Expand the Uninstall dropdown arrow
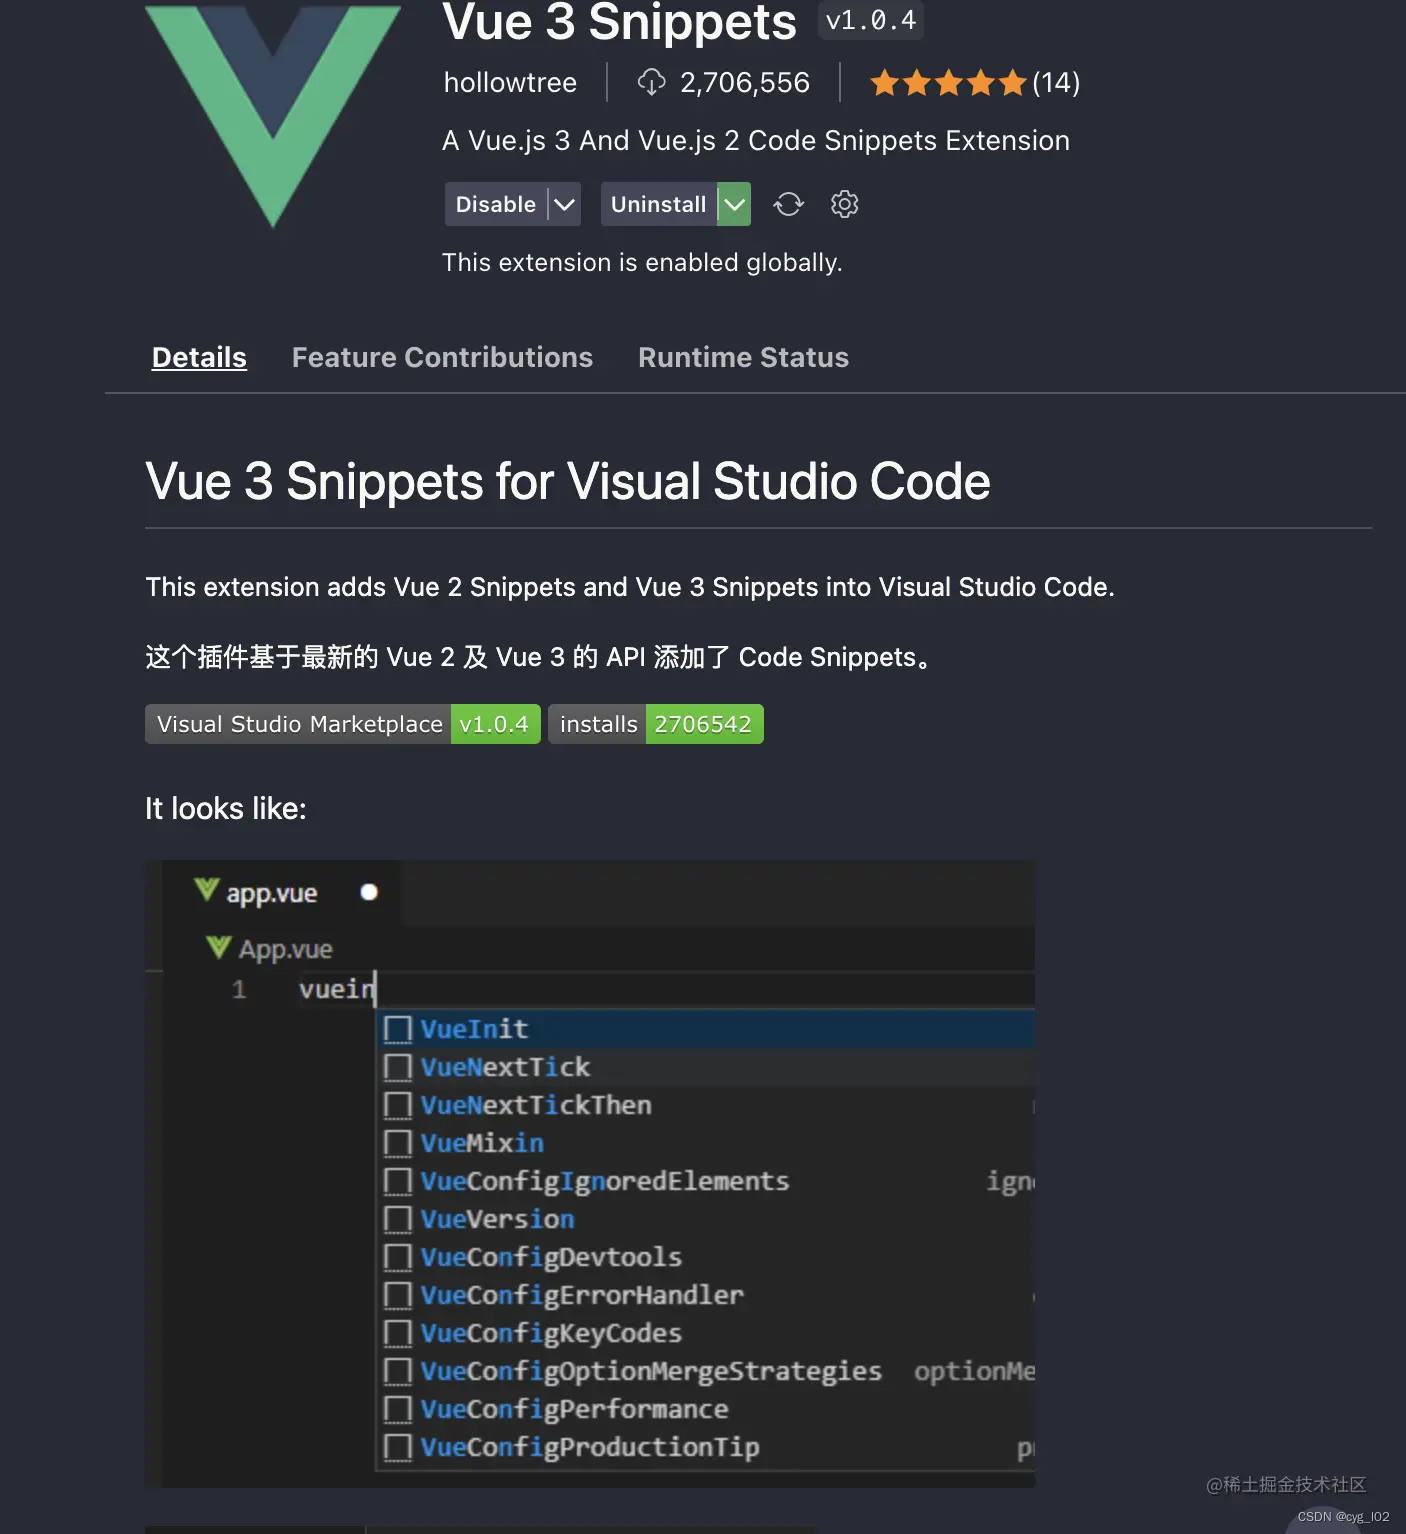This screenshot has height=1534, width=1406. (x=734, y=204)
